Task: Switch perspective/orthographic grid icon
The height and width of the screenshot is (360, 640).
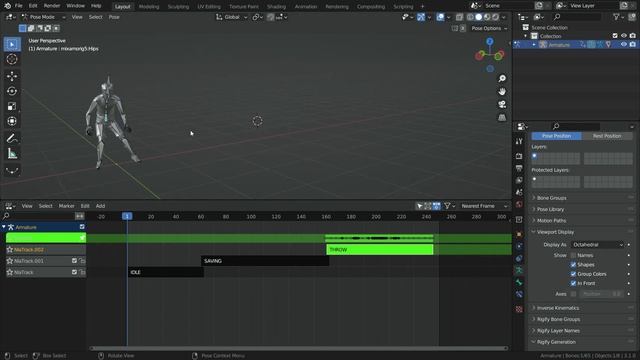Action: [502, 118]
